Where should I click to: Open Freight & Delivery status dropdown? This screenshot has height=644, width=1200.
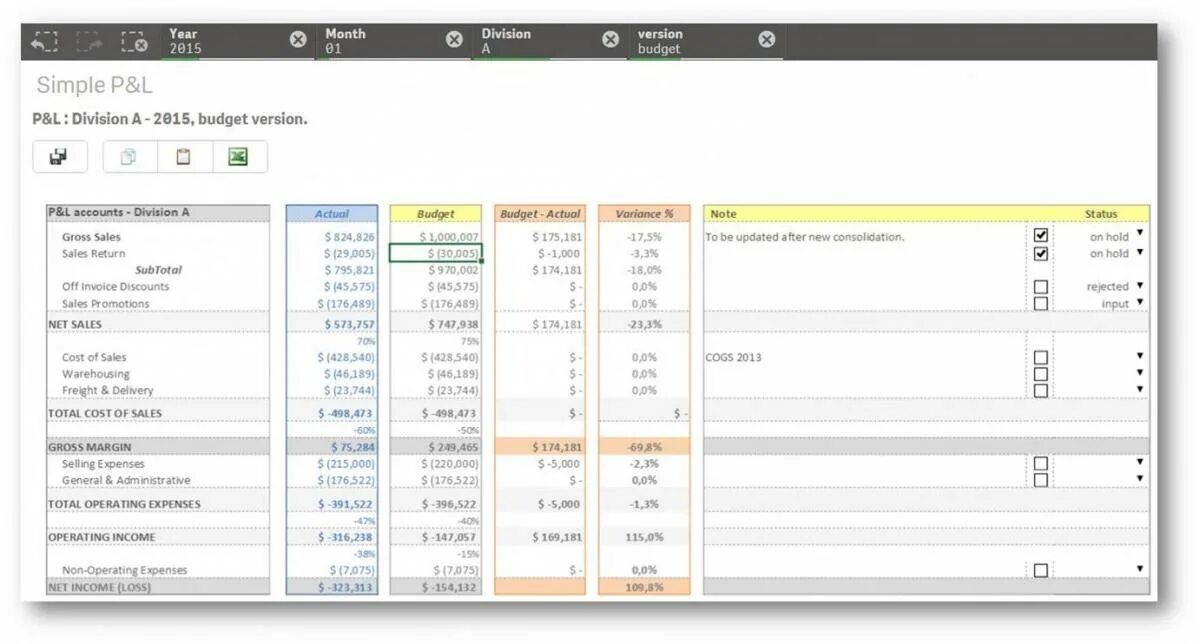coord(1139,389)
